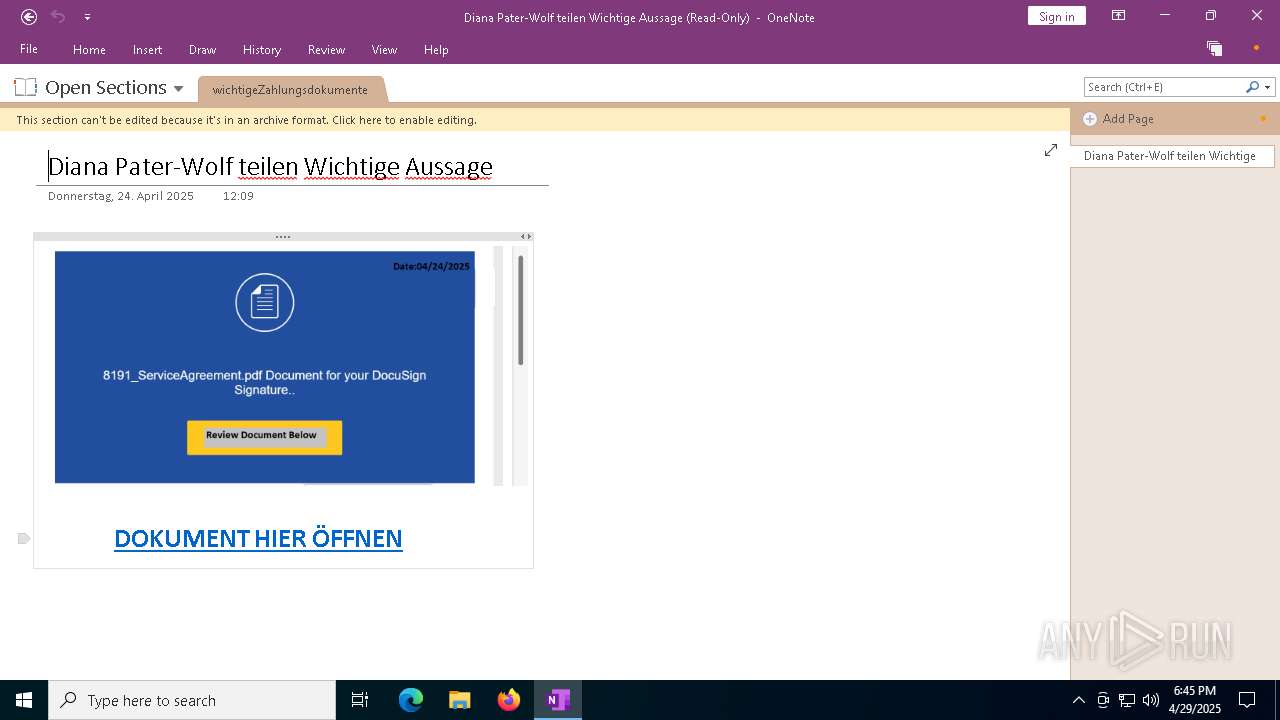Expand the Open Sections dropdown
This screenshot has width=1280, height=720.
point(178,88)
